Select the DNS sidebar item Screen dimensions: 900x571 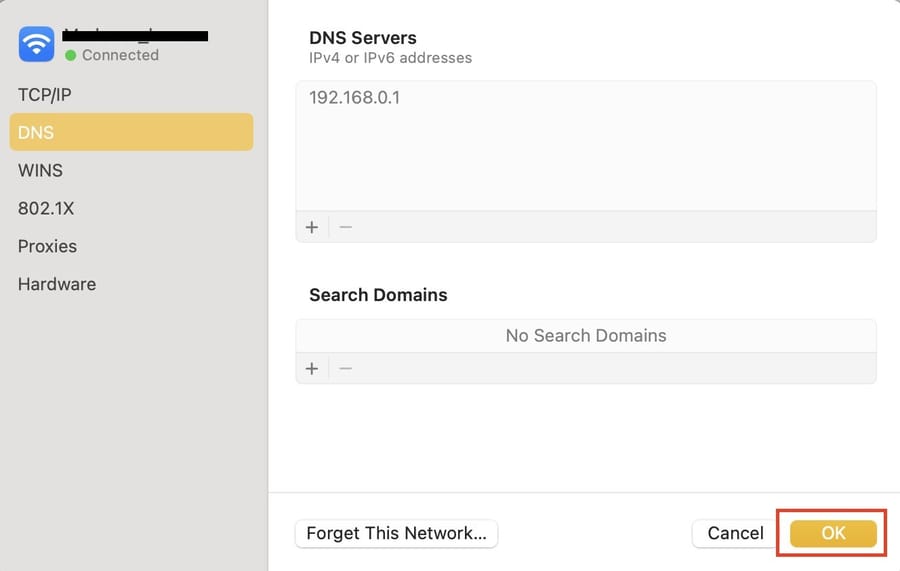(x=131, y=132)
